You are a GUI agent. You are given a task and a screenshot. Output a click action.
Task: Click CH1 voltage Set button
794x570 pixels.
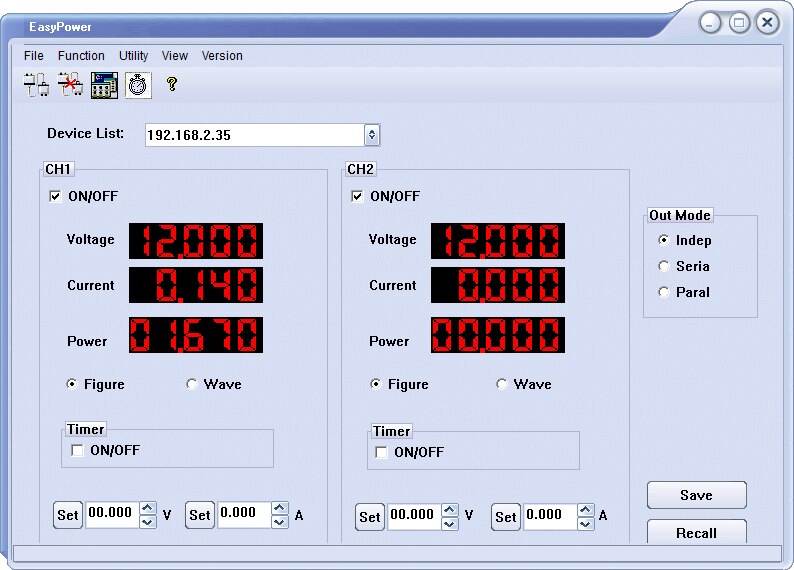[x=68, y=515]
